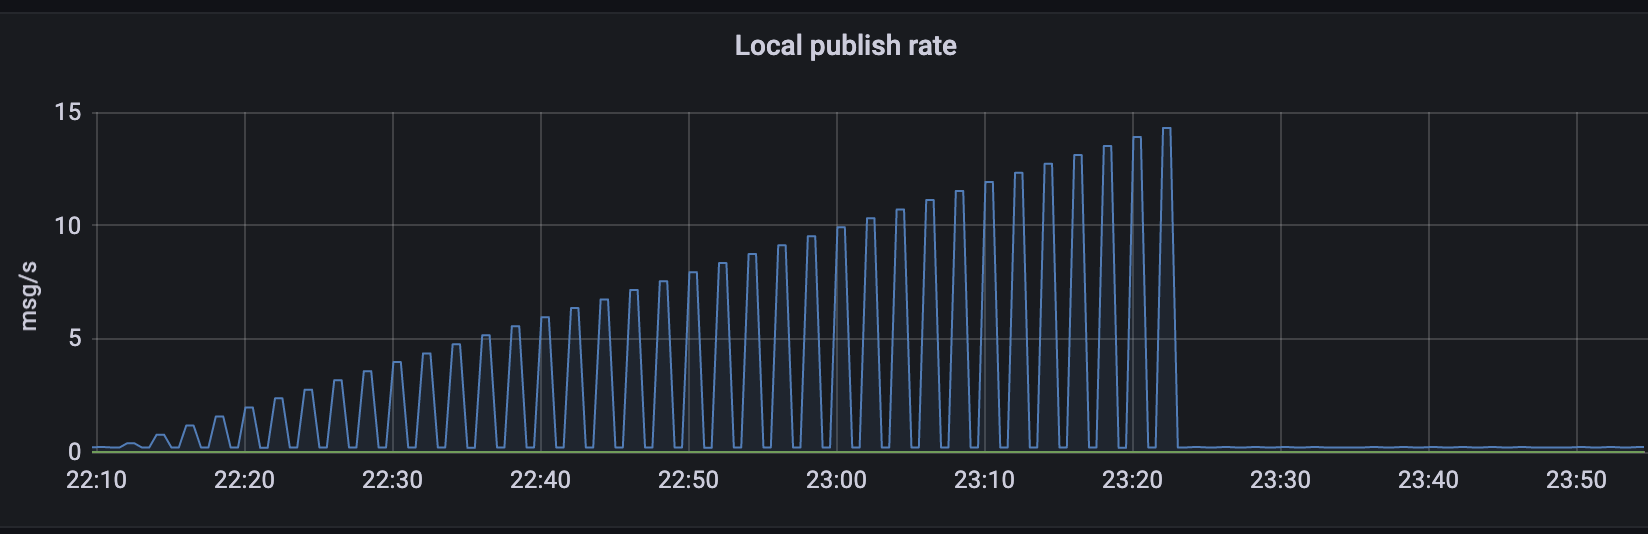Open the Local publish rate panel title
Viewport: 1648px width, 534px height.
845,46
